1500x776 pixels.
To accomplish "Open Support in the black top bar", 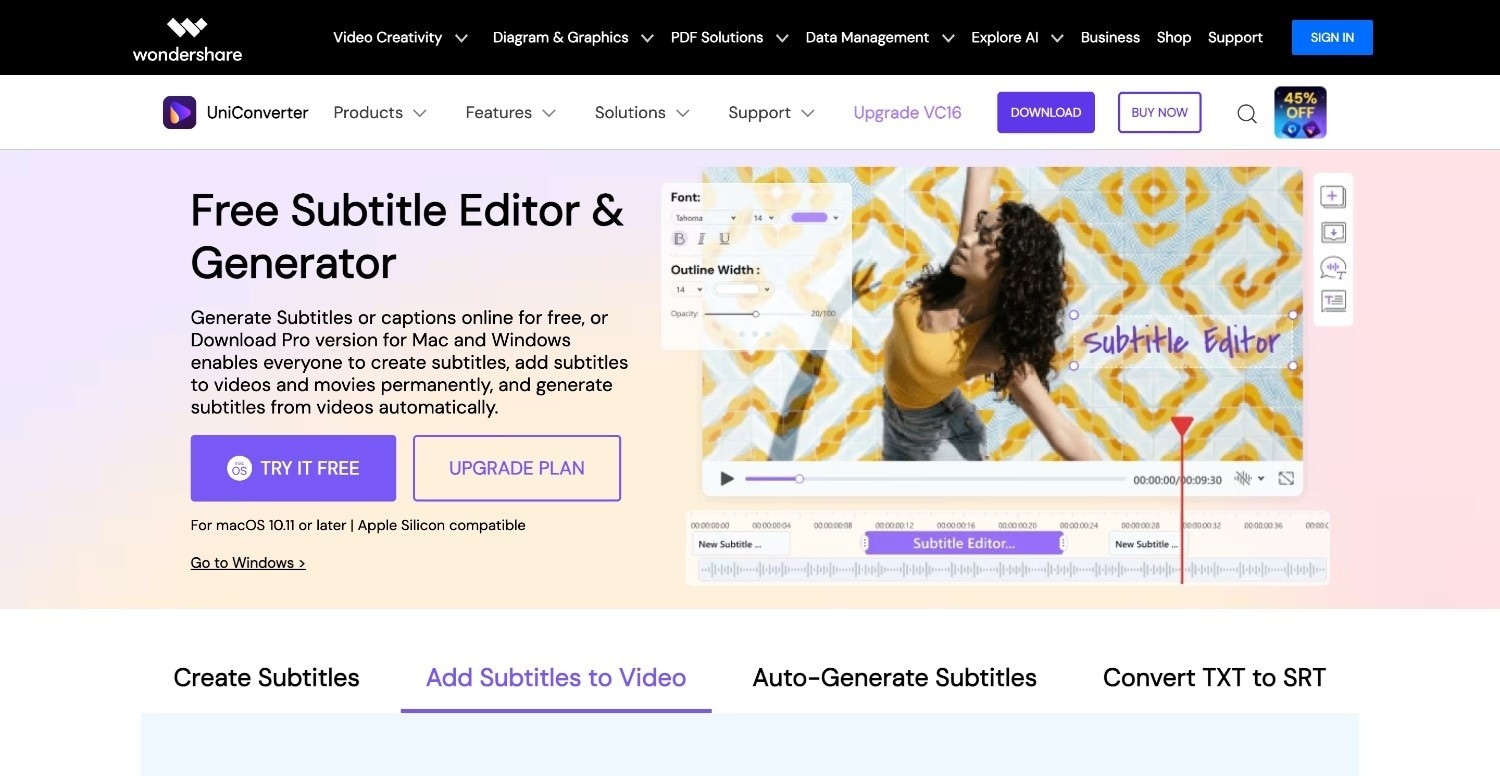I will click(1235, 38).
